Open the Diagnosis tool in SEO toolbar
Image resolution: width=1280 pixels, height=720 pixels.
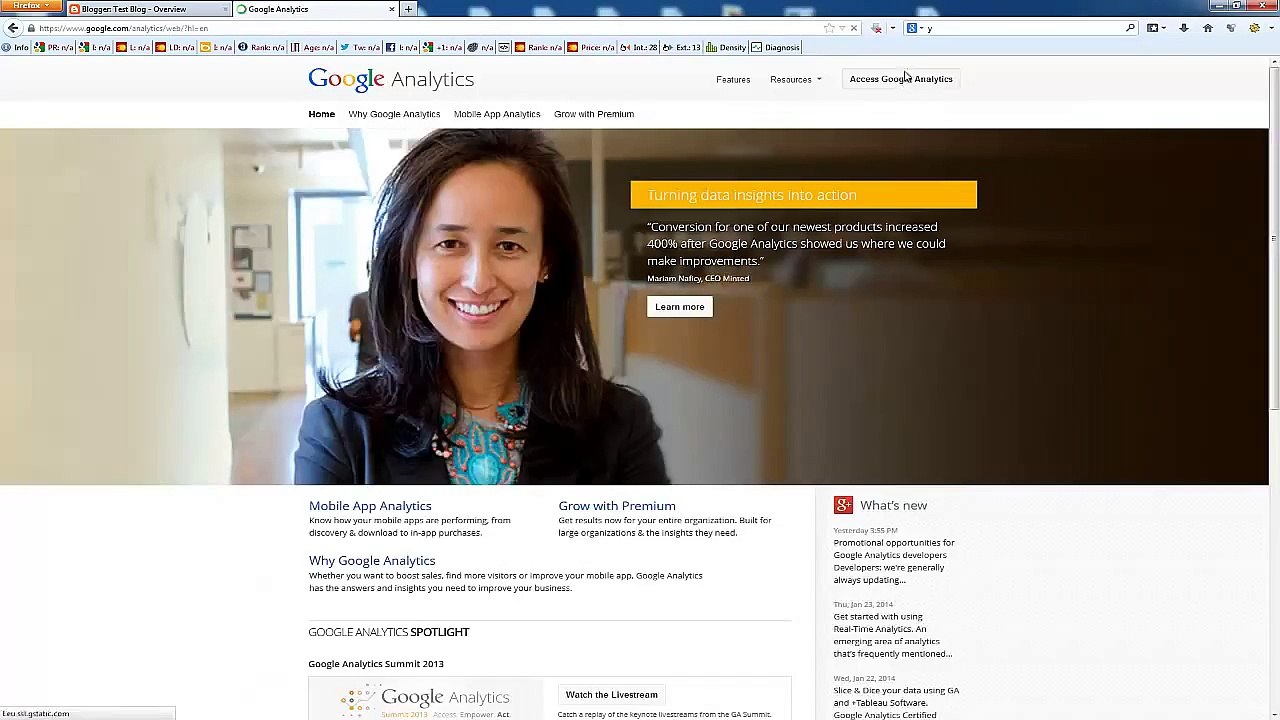tap(776, 47)
